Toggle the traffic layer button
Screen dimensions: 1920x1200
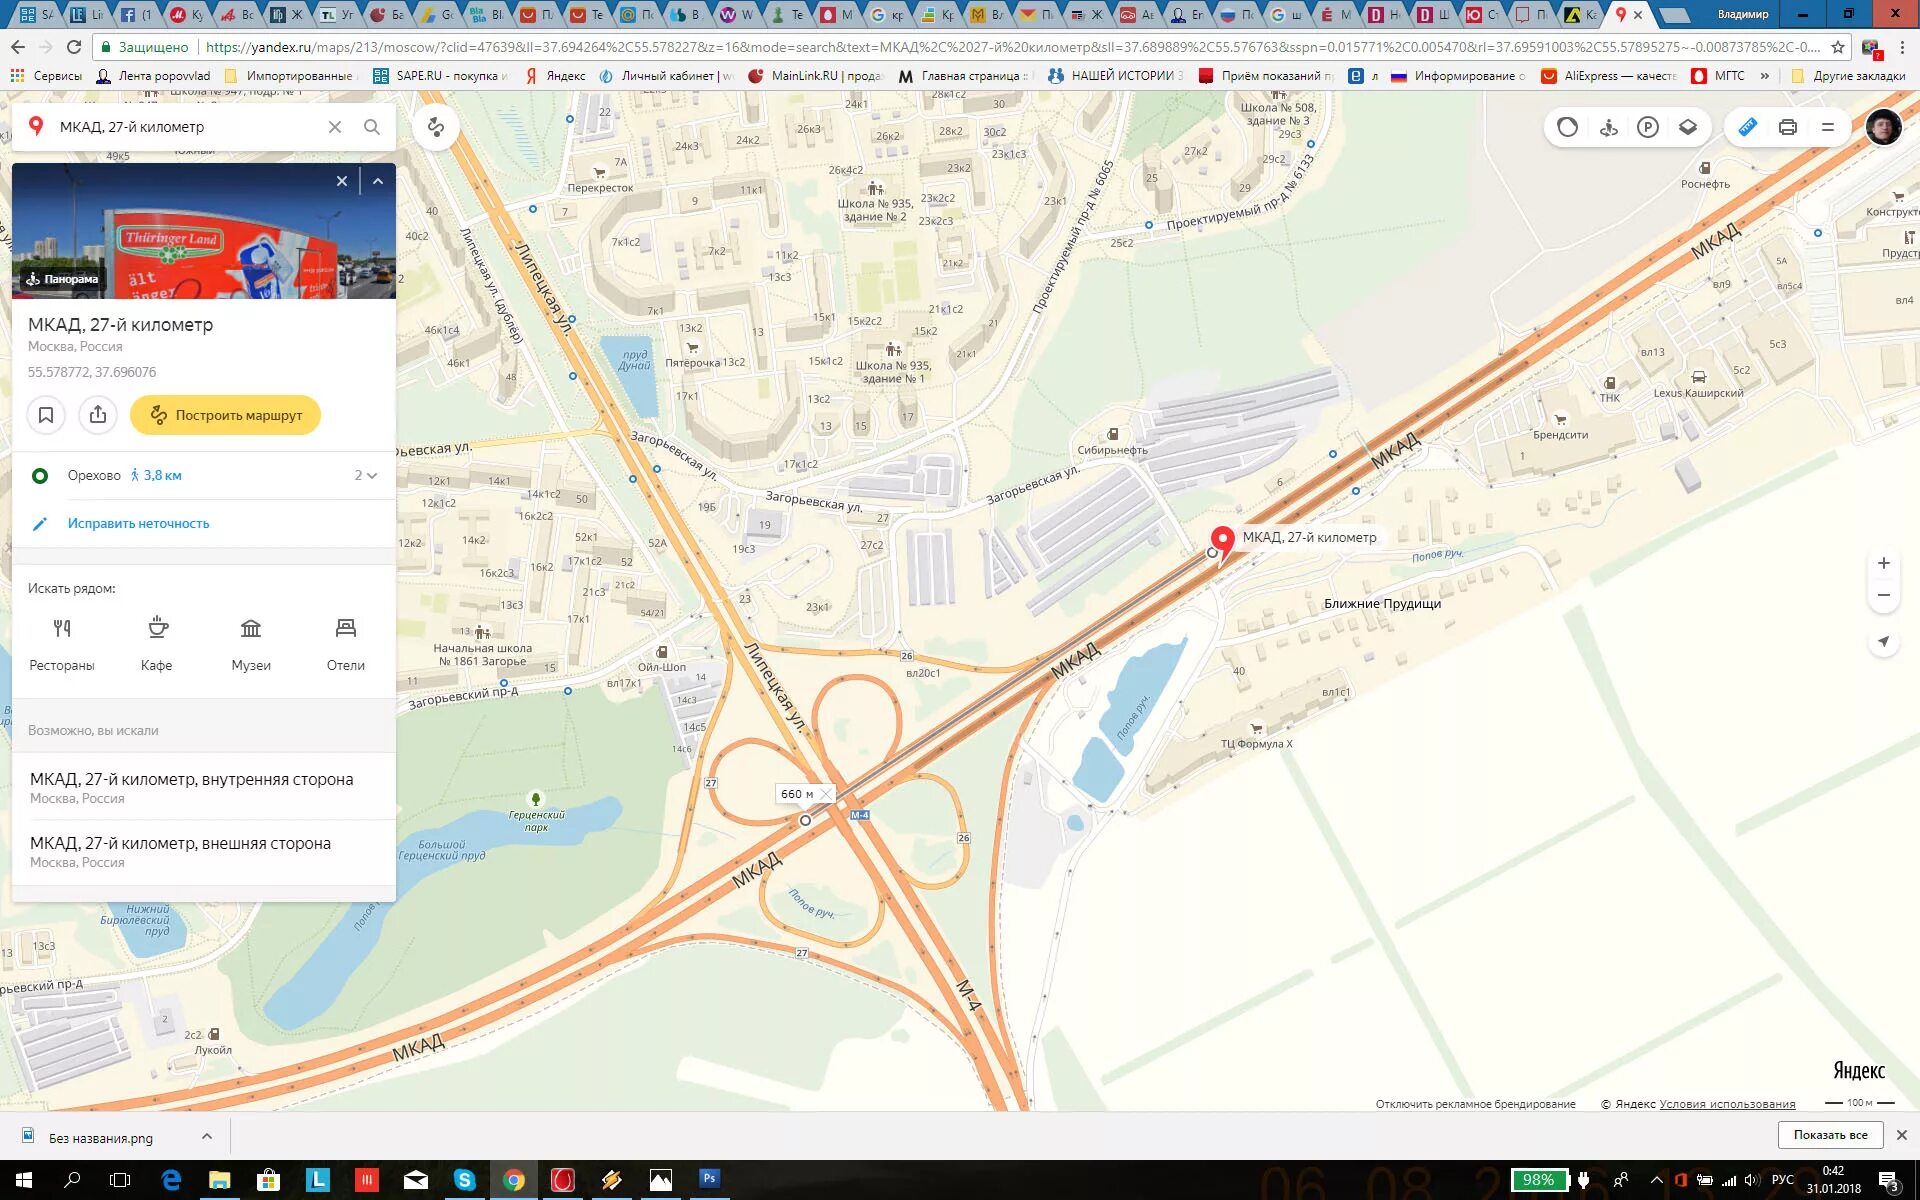tap(1567, 127)
